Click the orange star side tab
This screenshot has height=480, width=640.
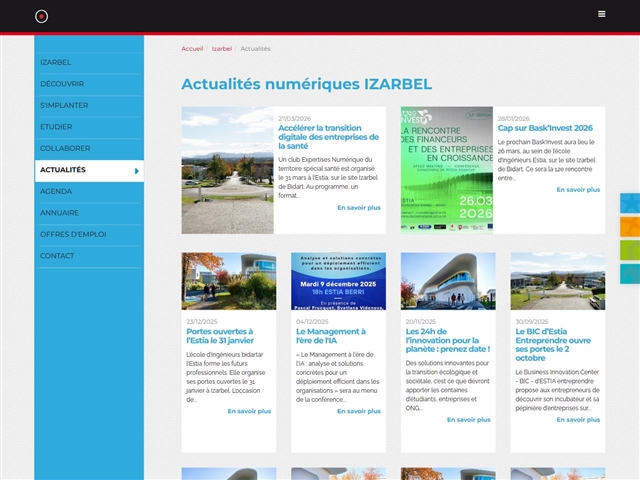630,227
